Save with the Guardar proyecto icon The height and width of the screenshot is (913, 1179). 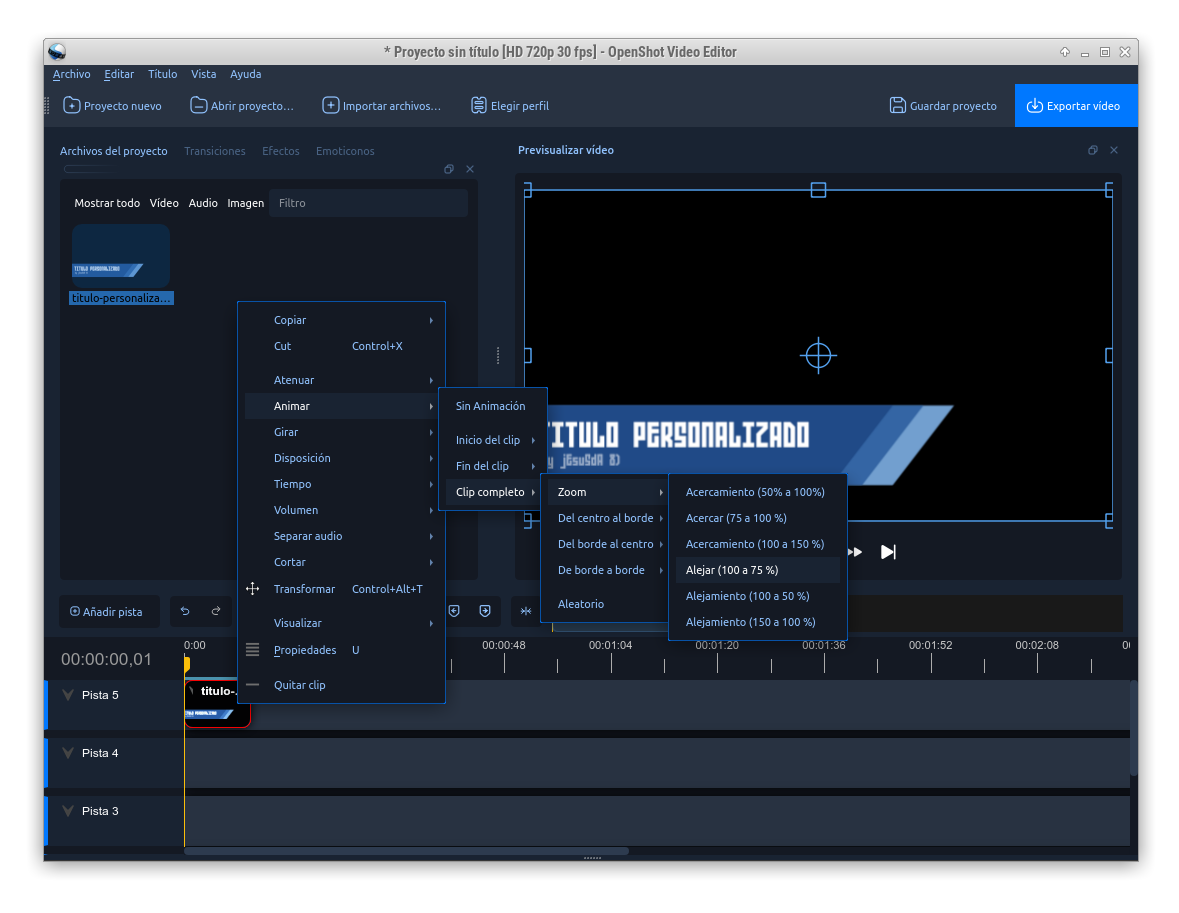tap(898, 106)
